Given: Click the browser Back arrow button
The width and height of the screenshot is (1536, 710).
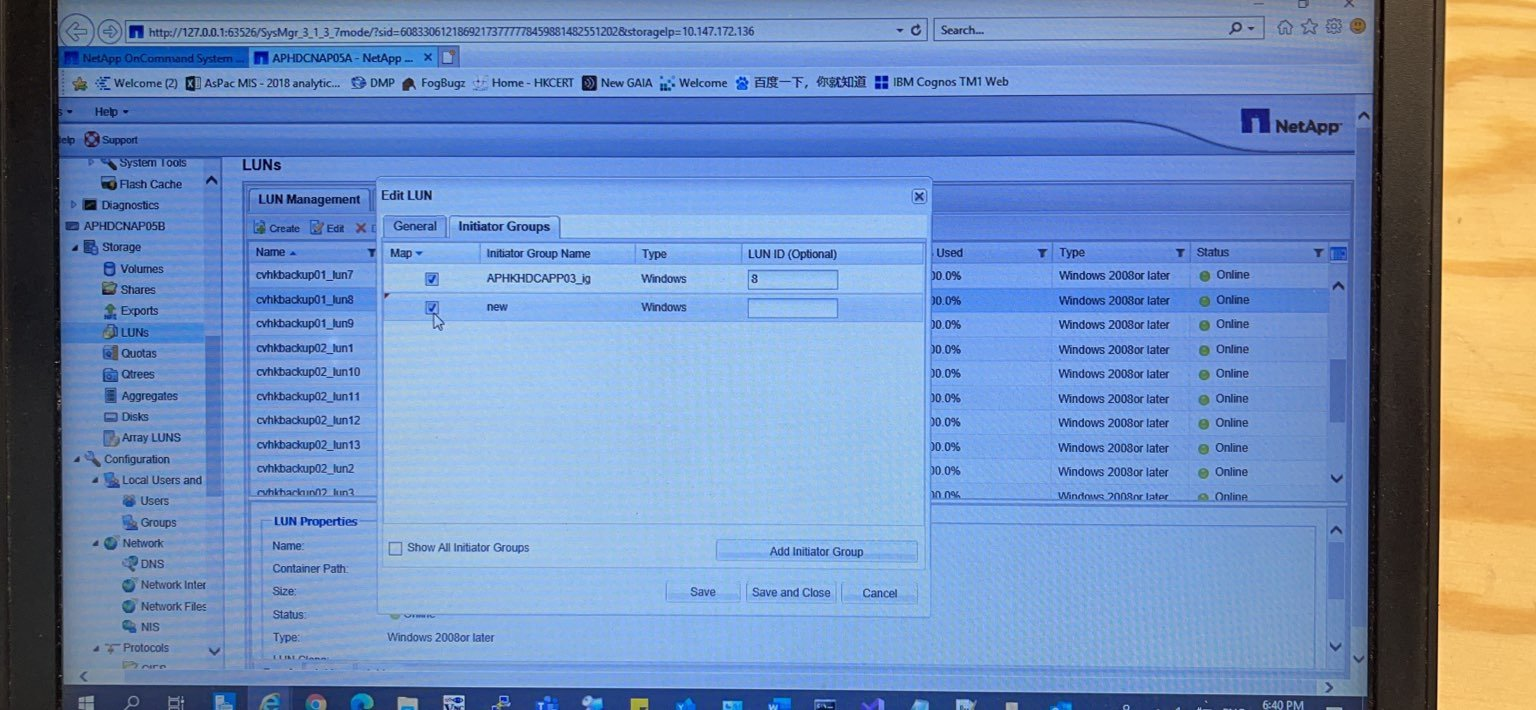Looking at the screenshot, I should pyautogui.click(x=77, y=31).
